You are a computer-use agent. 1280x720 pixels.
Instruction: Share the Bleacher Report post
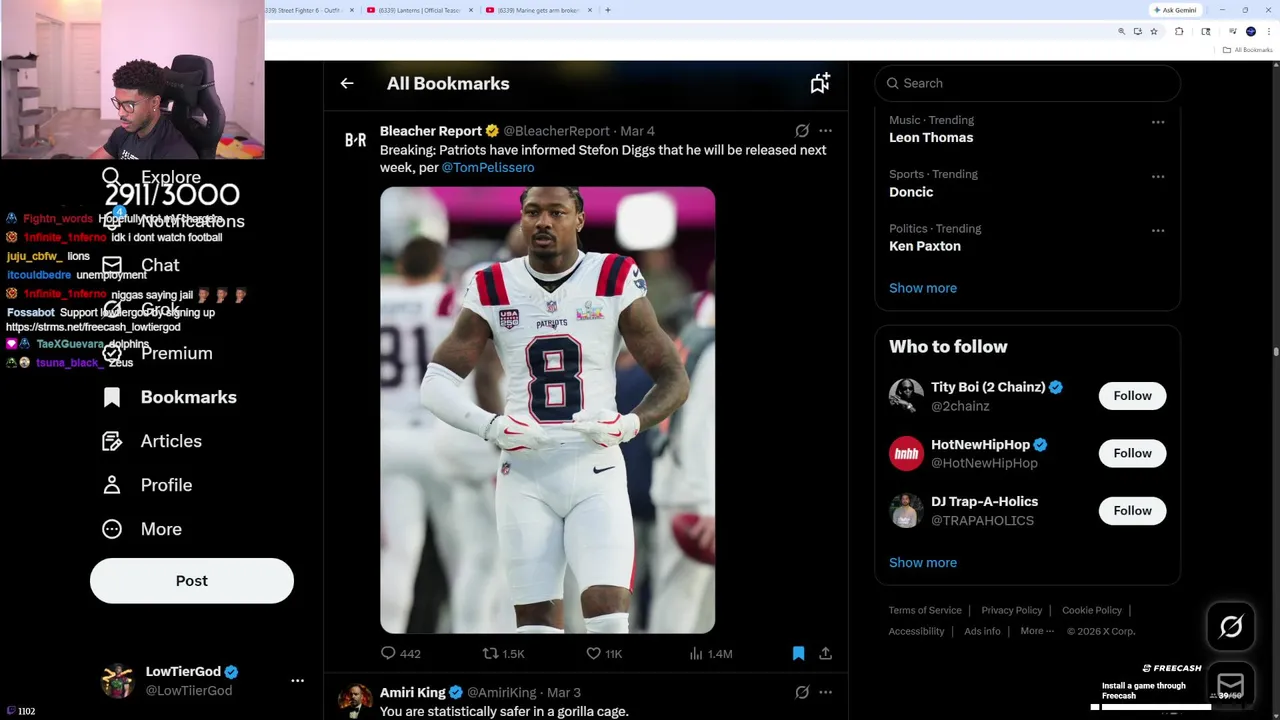(825, 653)
